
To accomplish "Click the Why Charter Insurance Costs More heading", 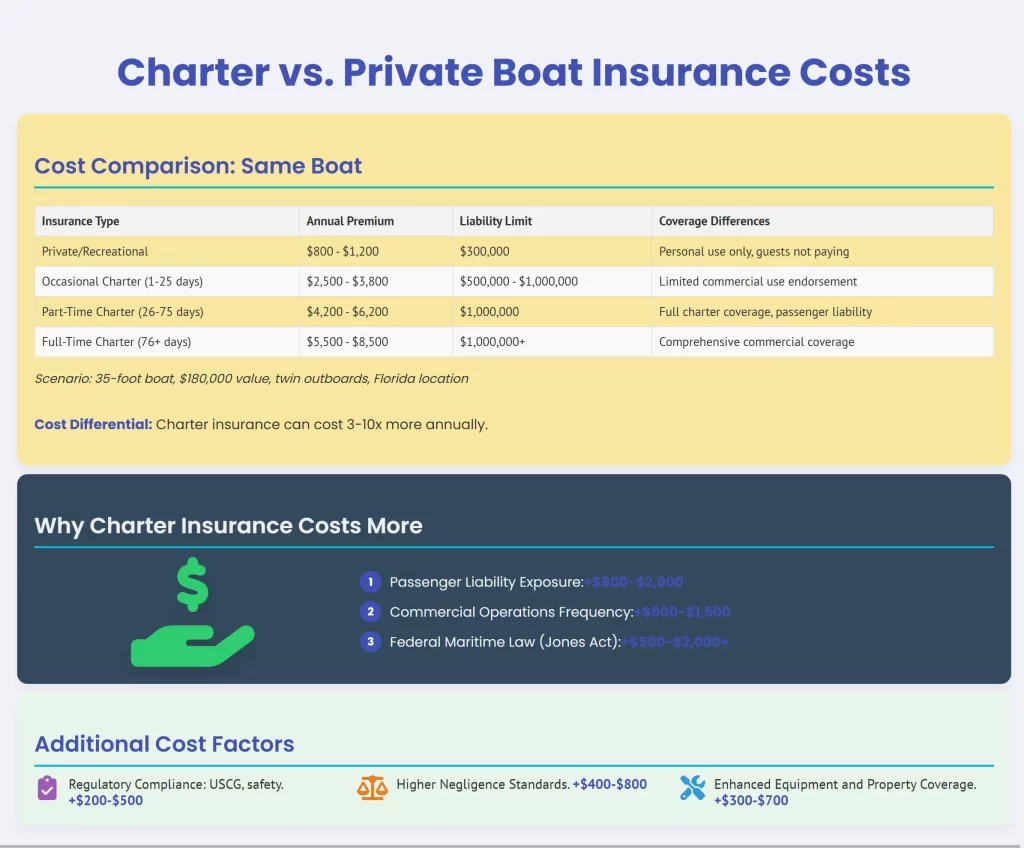I will point(228,526).
